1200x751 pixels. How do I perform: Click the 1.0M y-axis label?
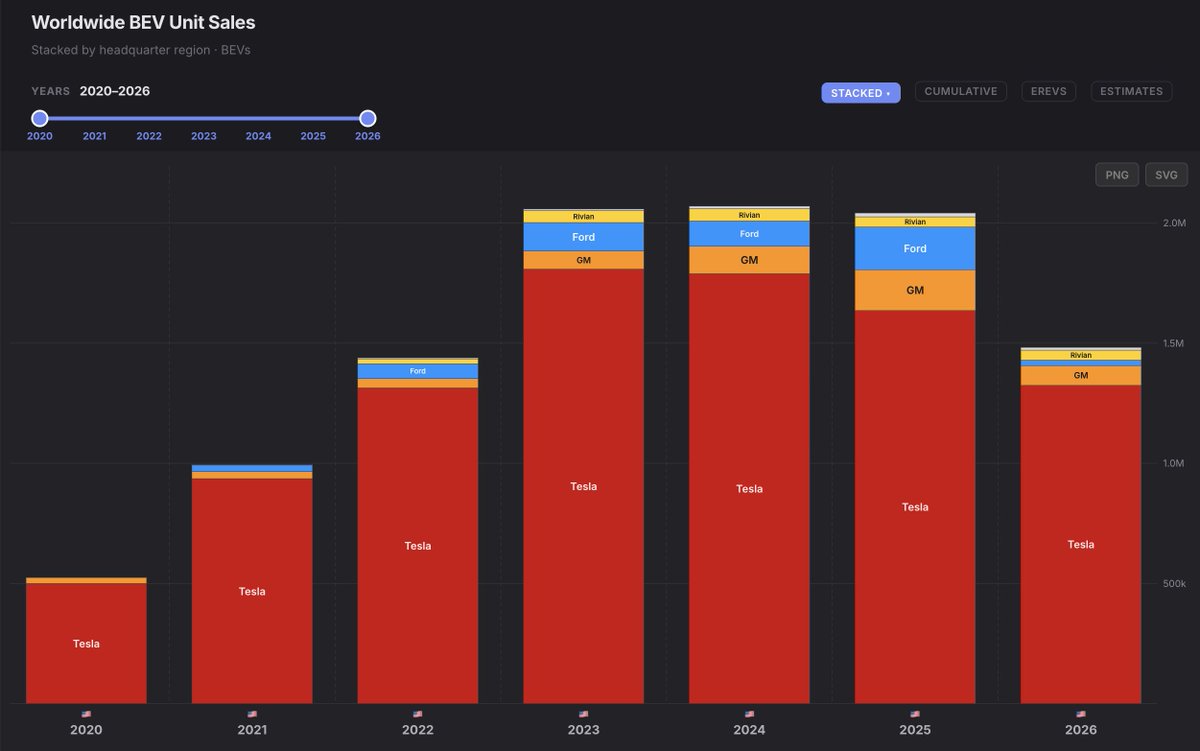[1172, 463]
